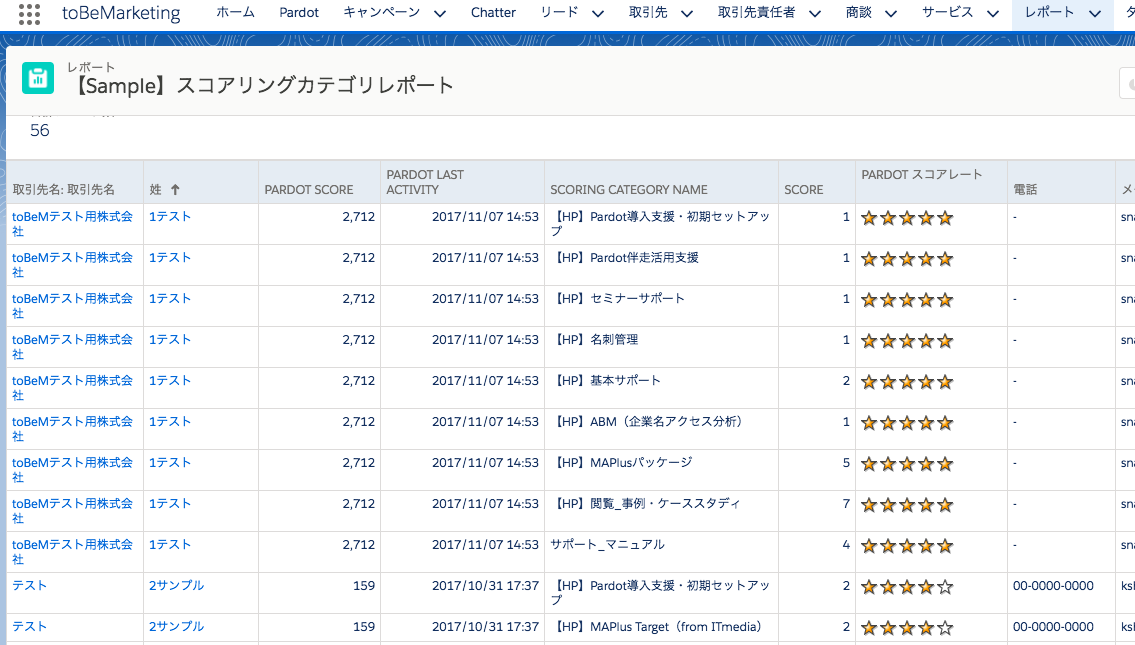Open 1テスト link in MAPlusパッケージ row

[170, 463]
